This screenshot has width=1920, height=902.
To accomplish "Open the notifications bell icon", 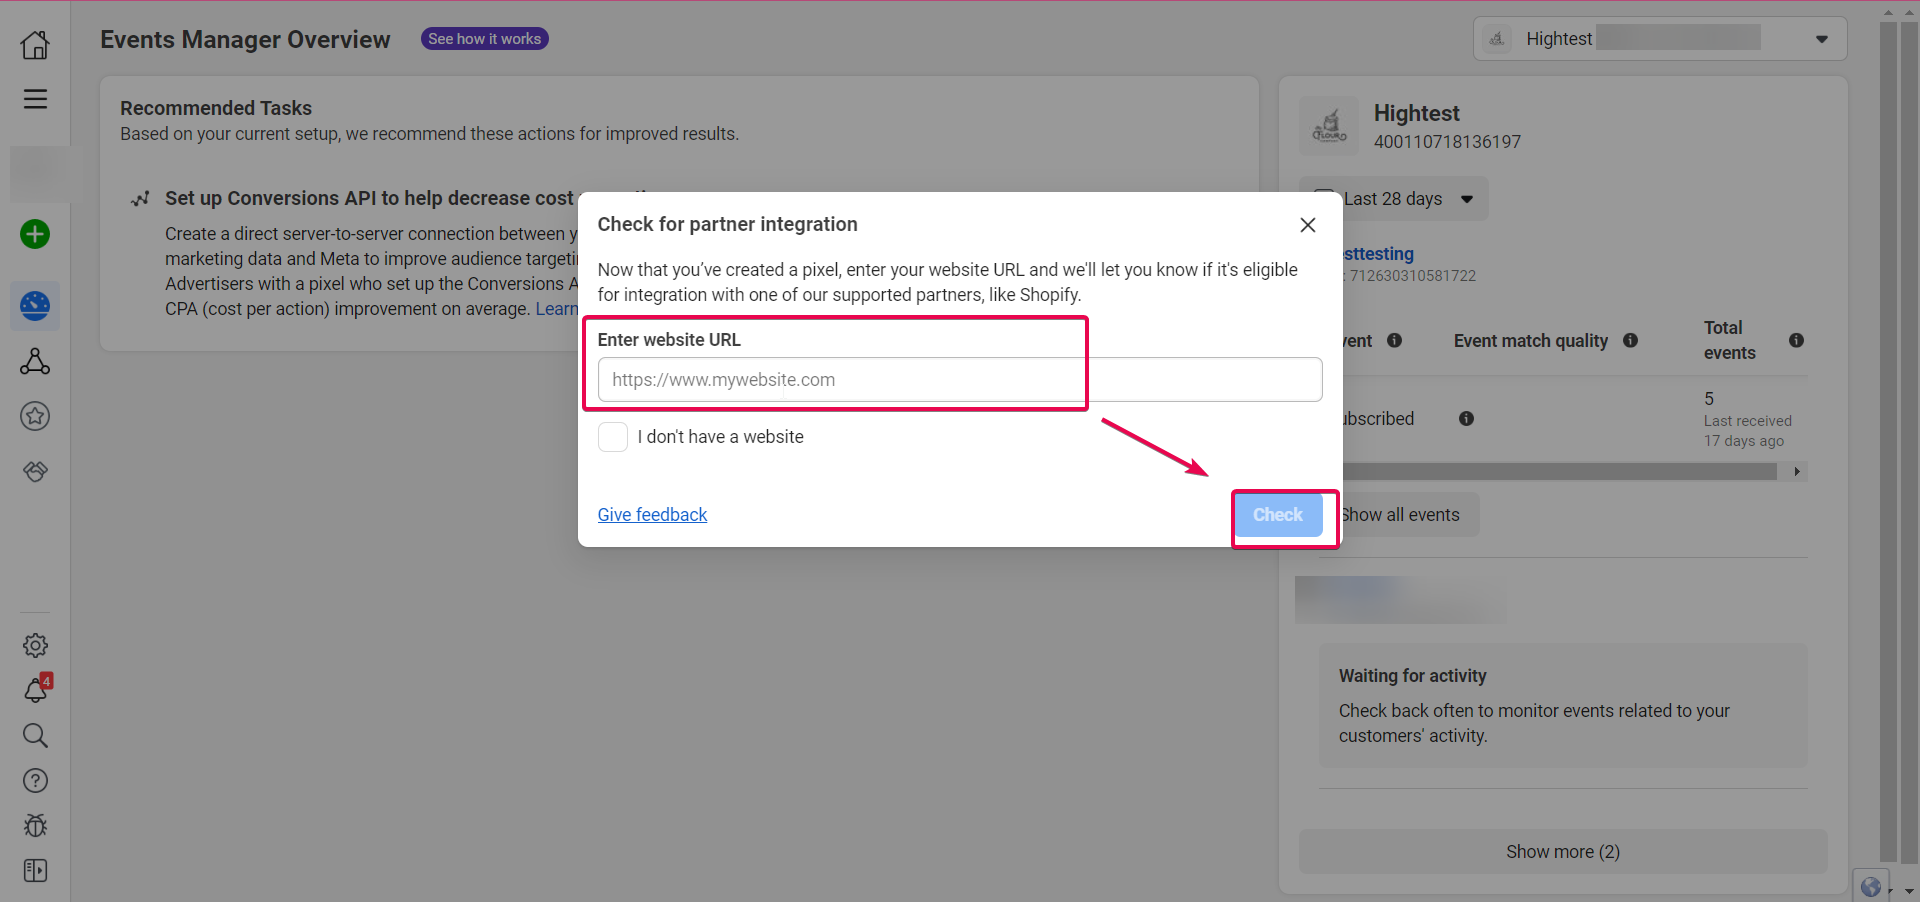I will 35,690.
